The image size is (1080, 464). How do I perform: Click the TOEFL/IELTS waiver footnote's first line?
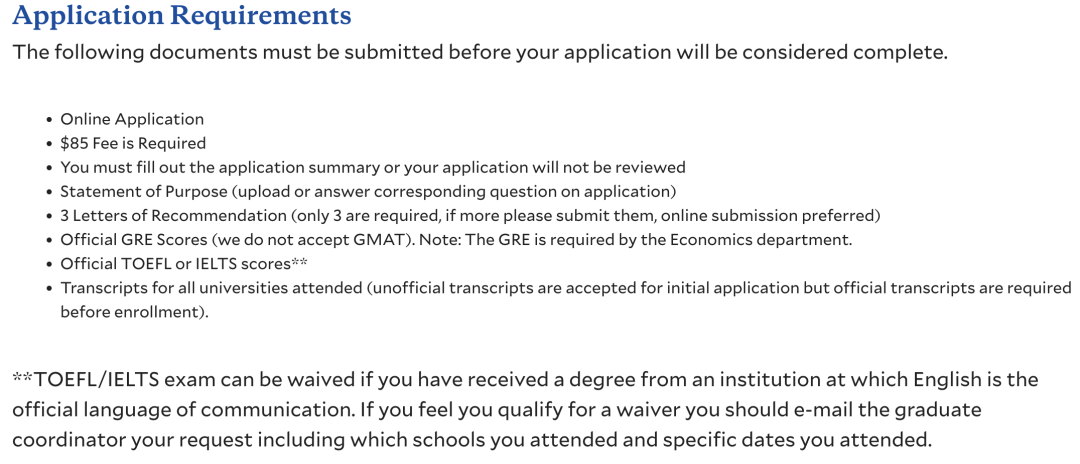click(x=524, y=380)
